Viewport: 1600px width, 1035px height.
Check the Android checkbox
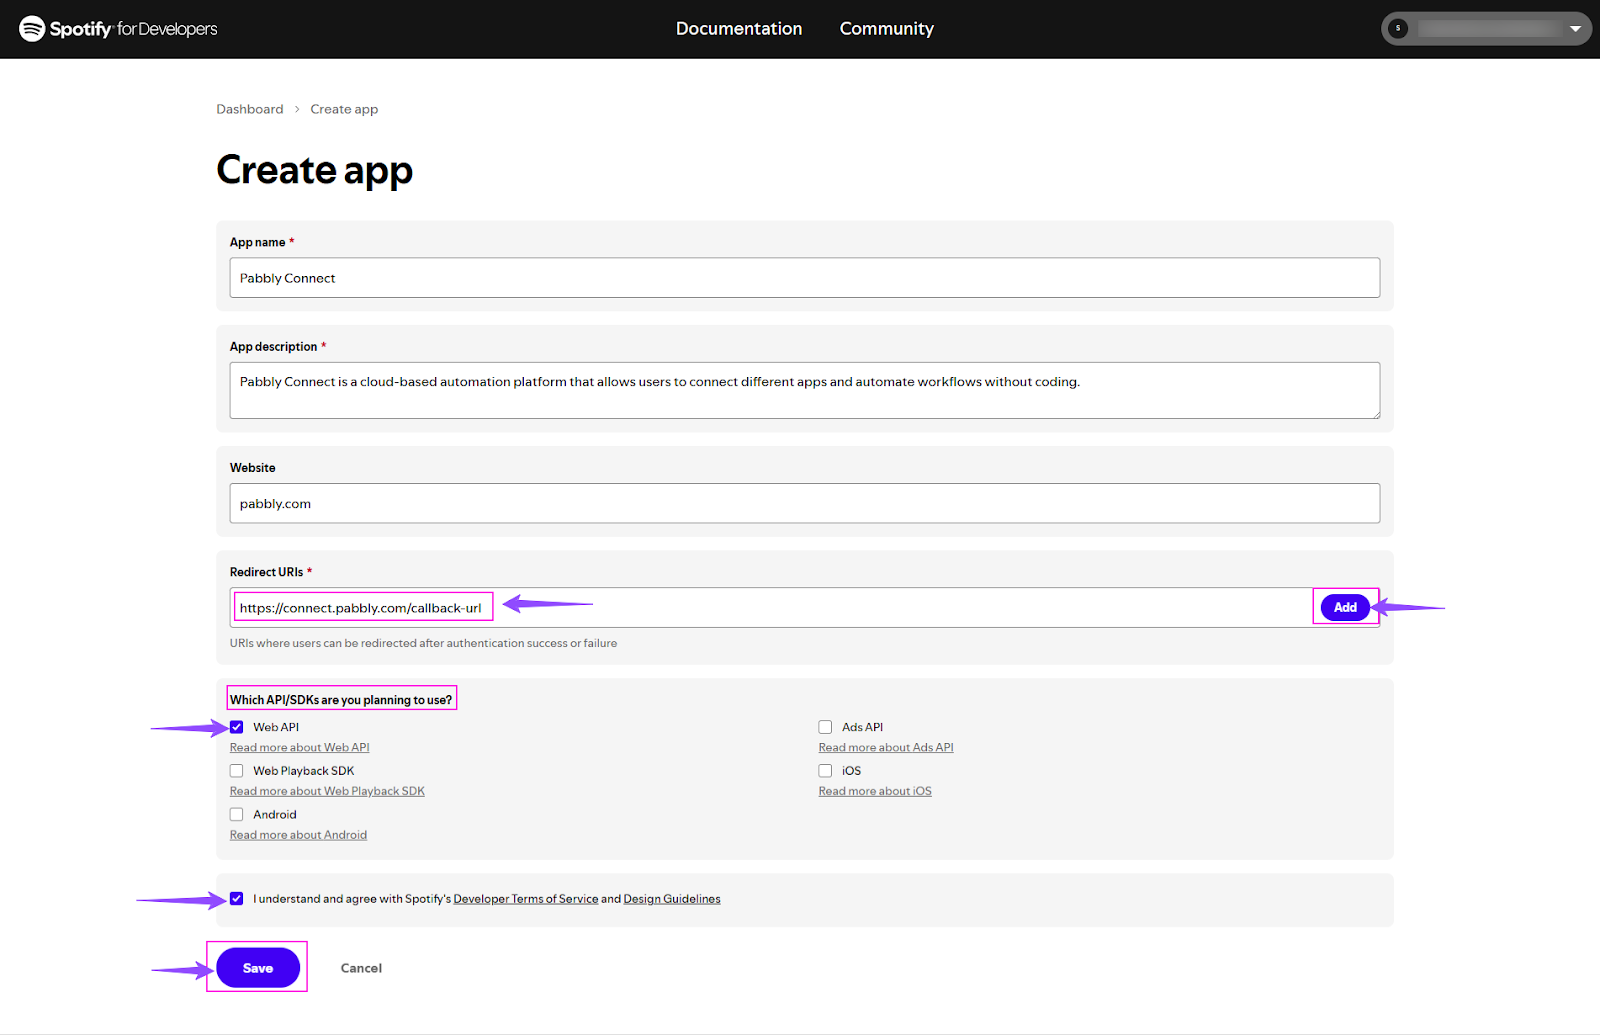tap(237, 815)
